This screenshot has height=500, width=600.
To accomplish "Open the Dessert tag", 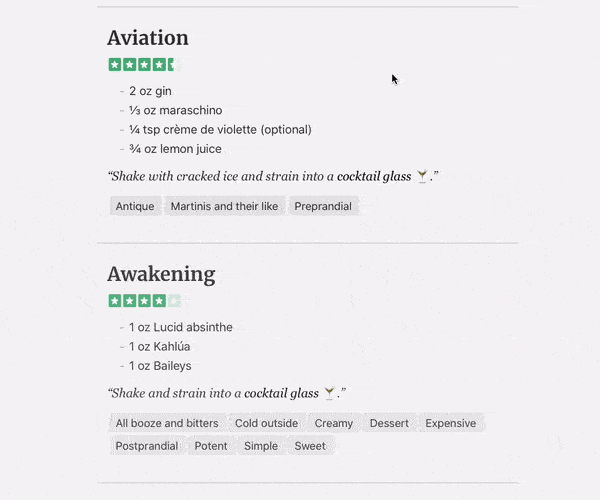I will [389, 423].
